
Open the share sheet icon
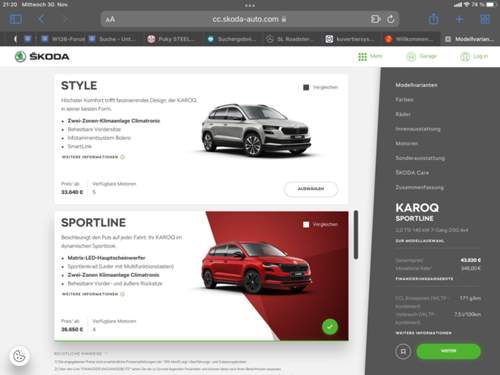pyautogui.click(x=433, y=19)
